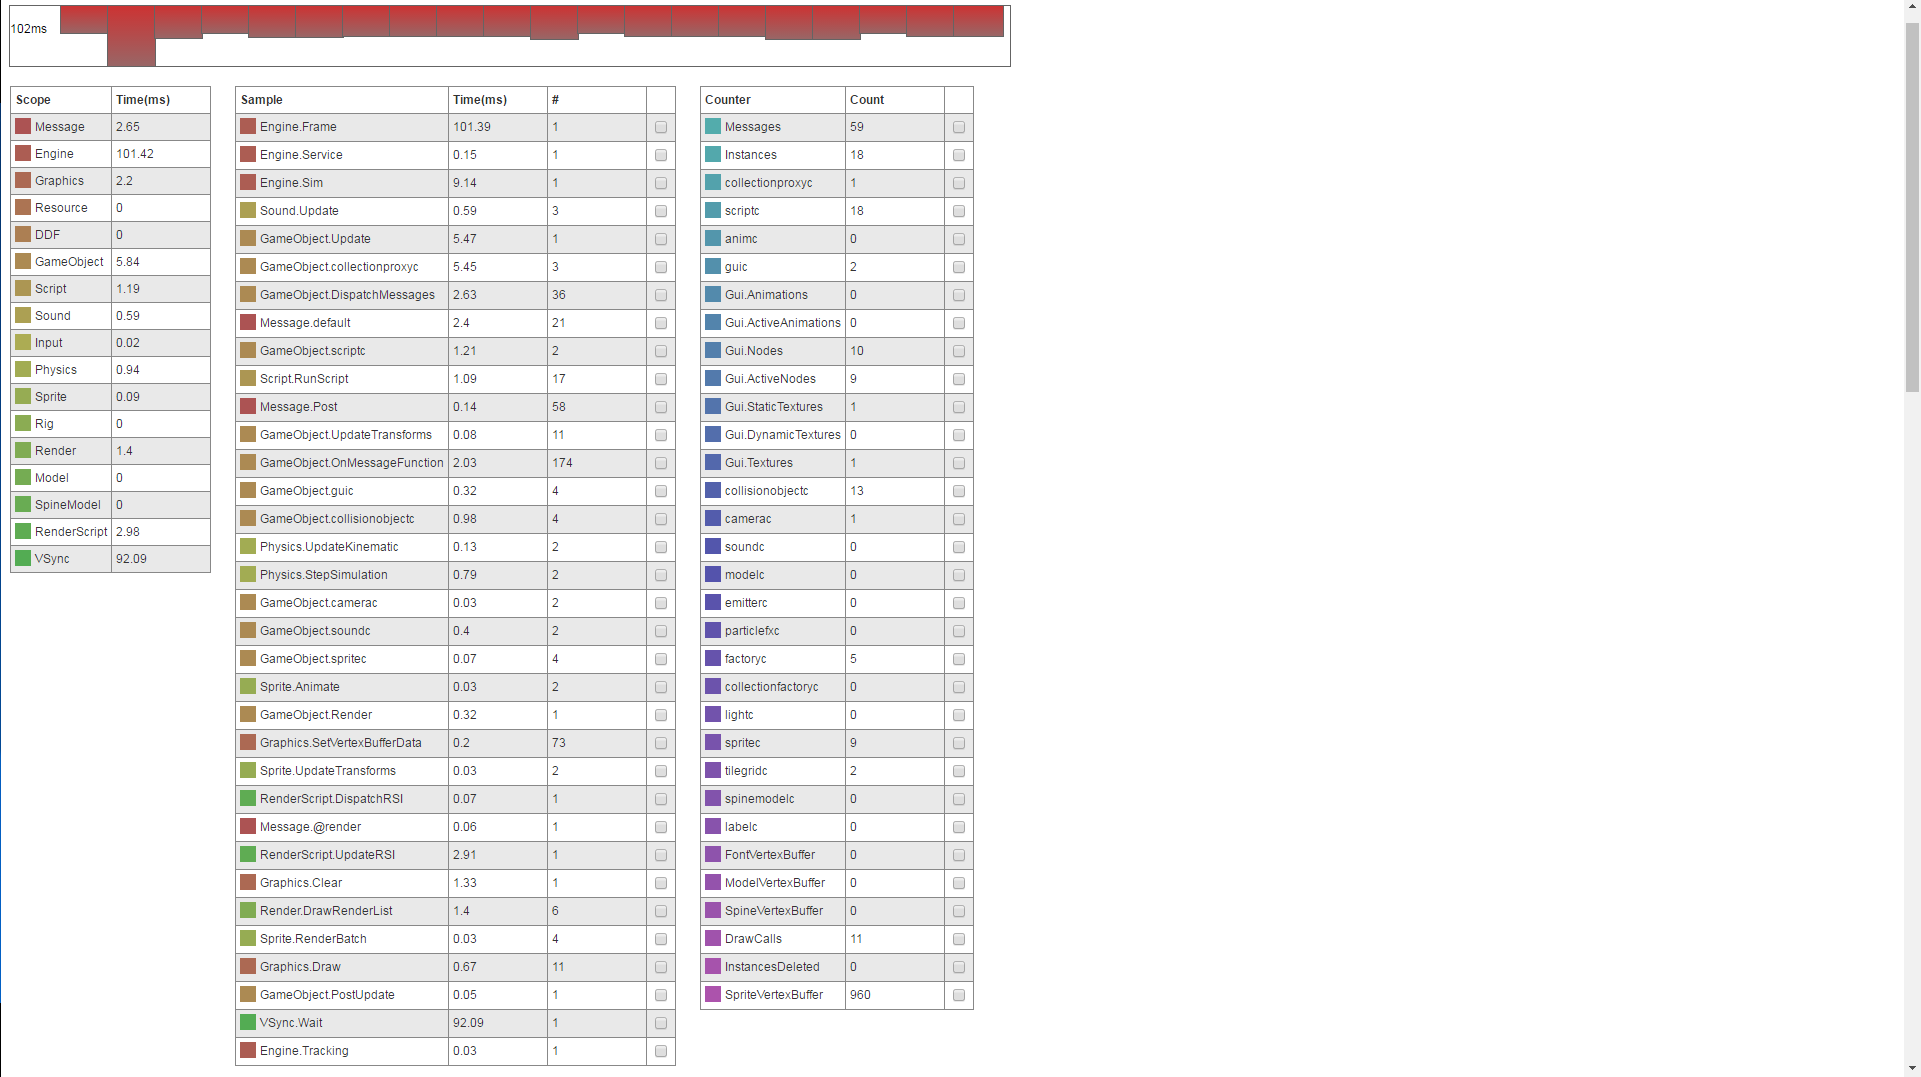Select the GameObject scope row
Image resolution: width=1921 pixels, height=1077 pixels.
[110, 262]
